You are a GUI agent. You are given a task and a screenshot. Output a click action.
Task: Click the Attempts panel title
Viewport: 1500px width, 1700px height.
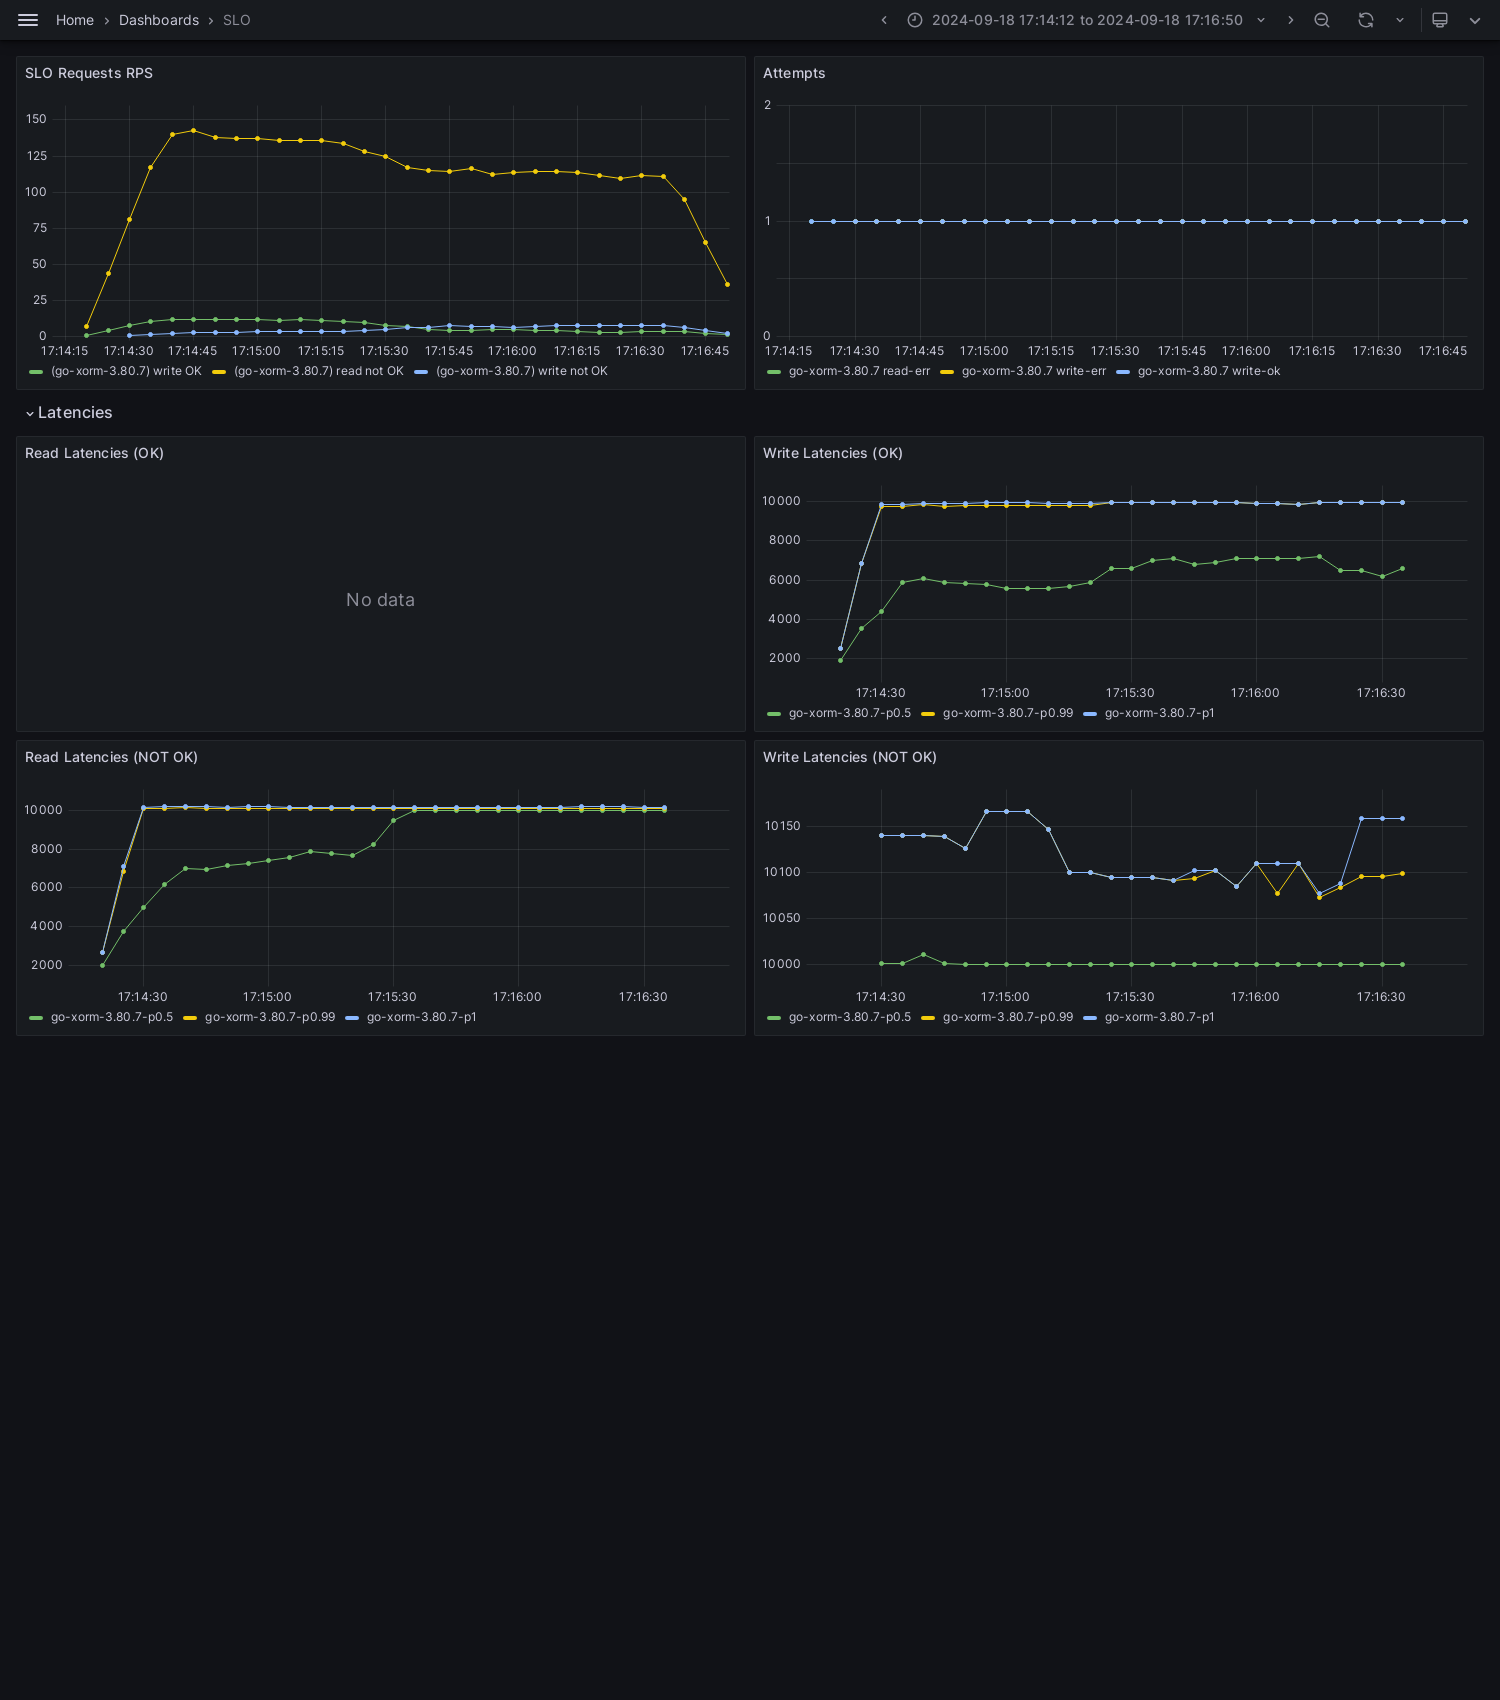click(x=794, y=73)
